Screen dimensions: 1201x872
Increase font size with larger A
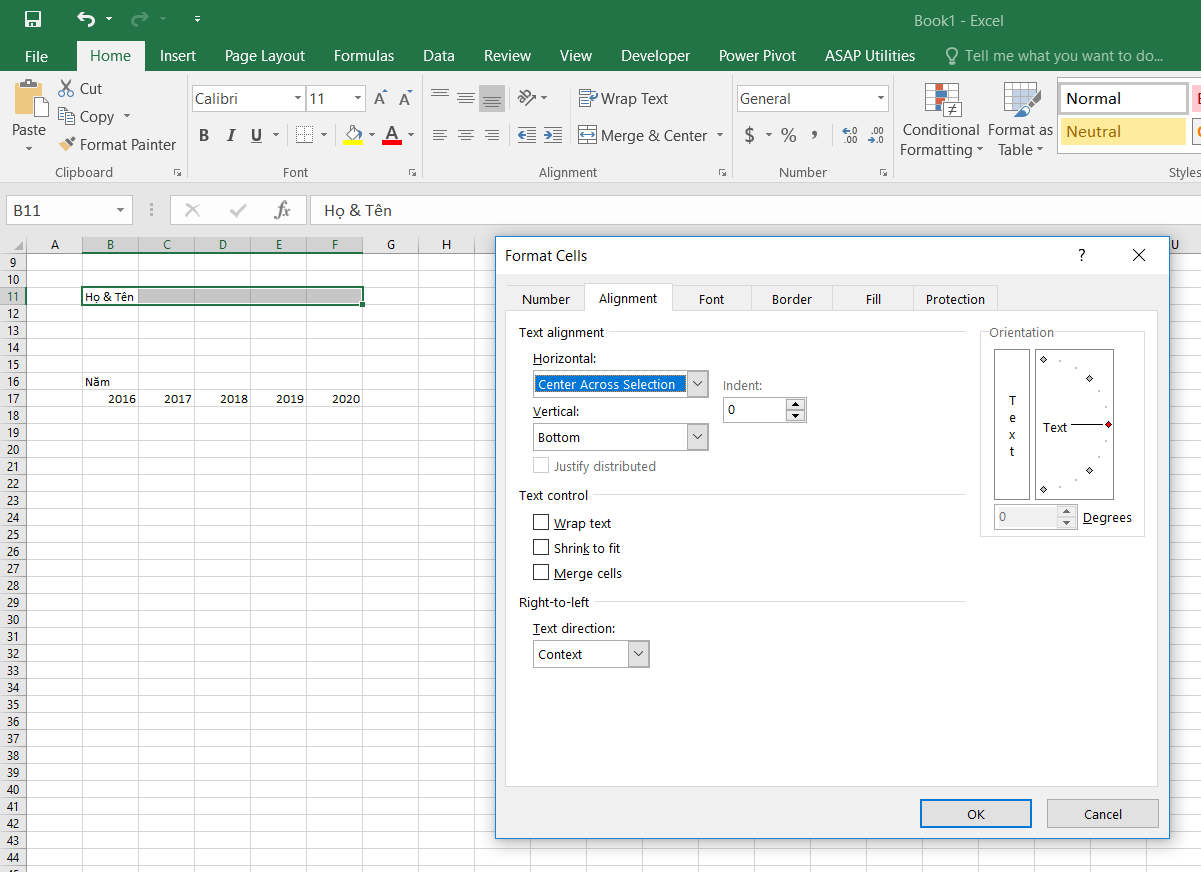tap(380, 99)
